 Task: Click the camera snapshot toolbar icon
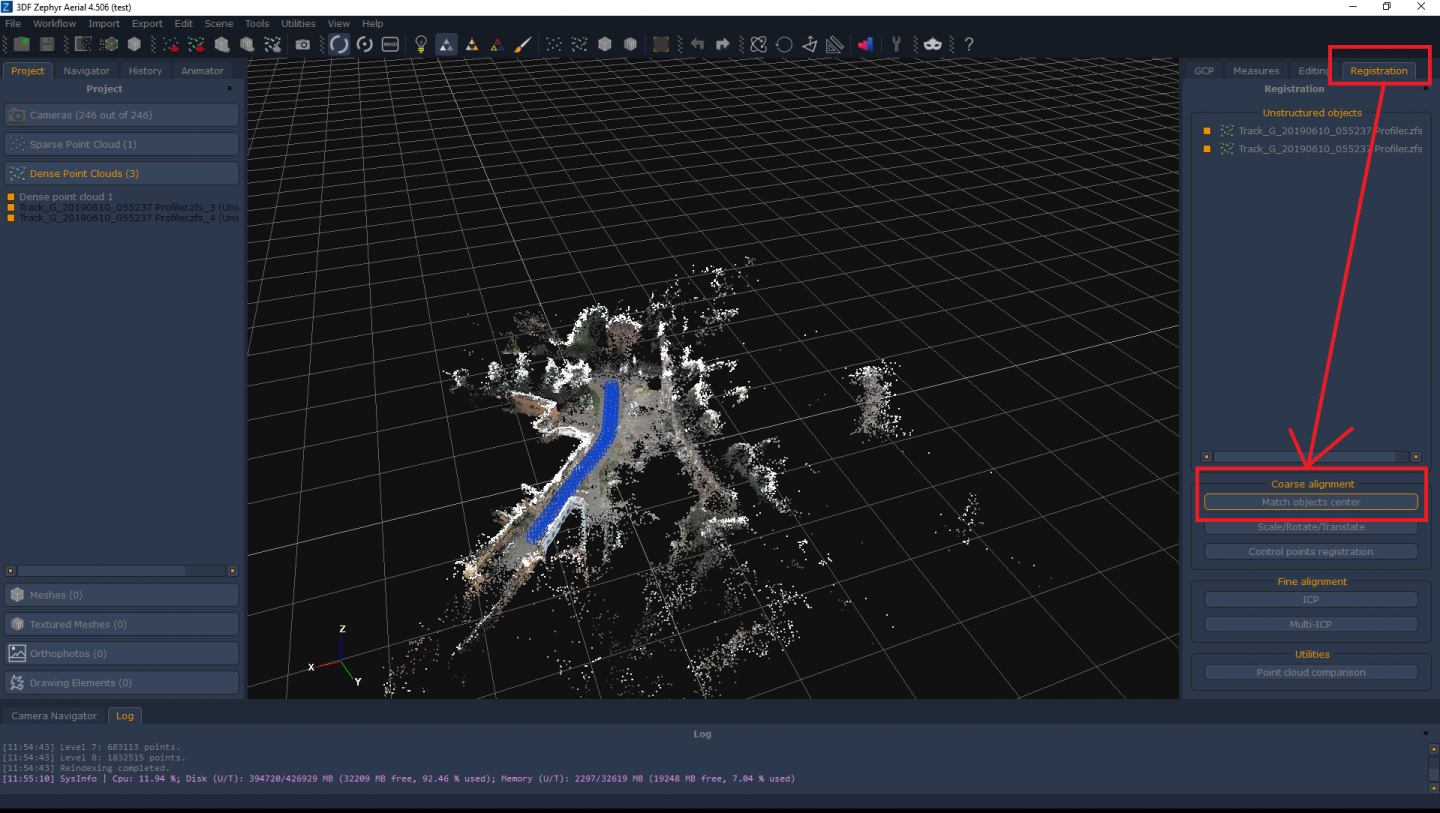[303, 44]
